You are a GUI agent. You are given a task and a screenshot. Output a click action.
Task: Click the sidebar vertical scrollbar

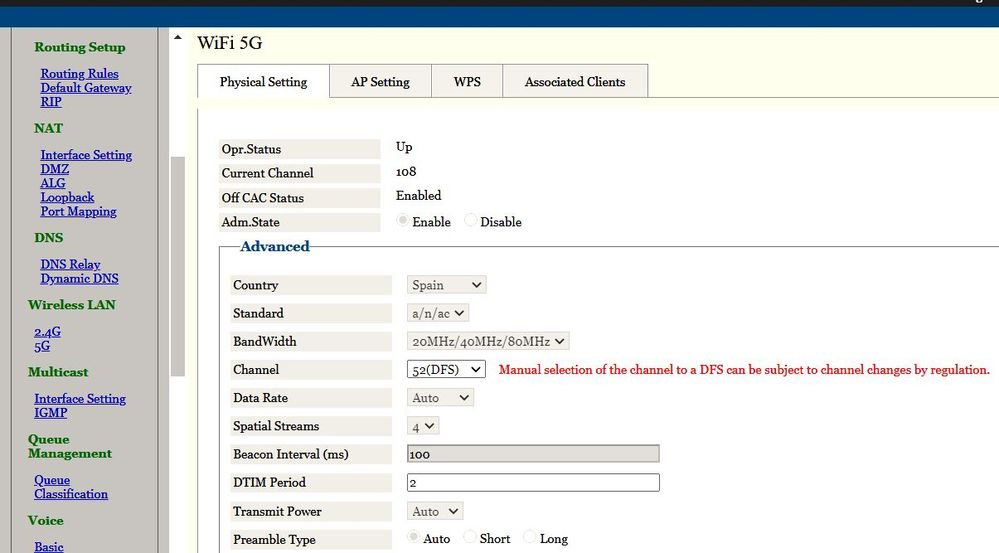(177, 265)
